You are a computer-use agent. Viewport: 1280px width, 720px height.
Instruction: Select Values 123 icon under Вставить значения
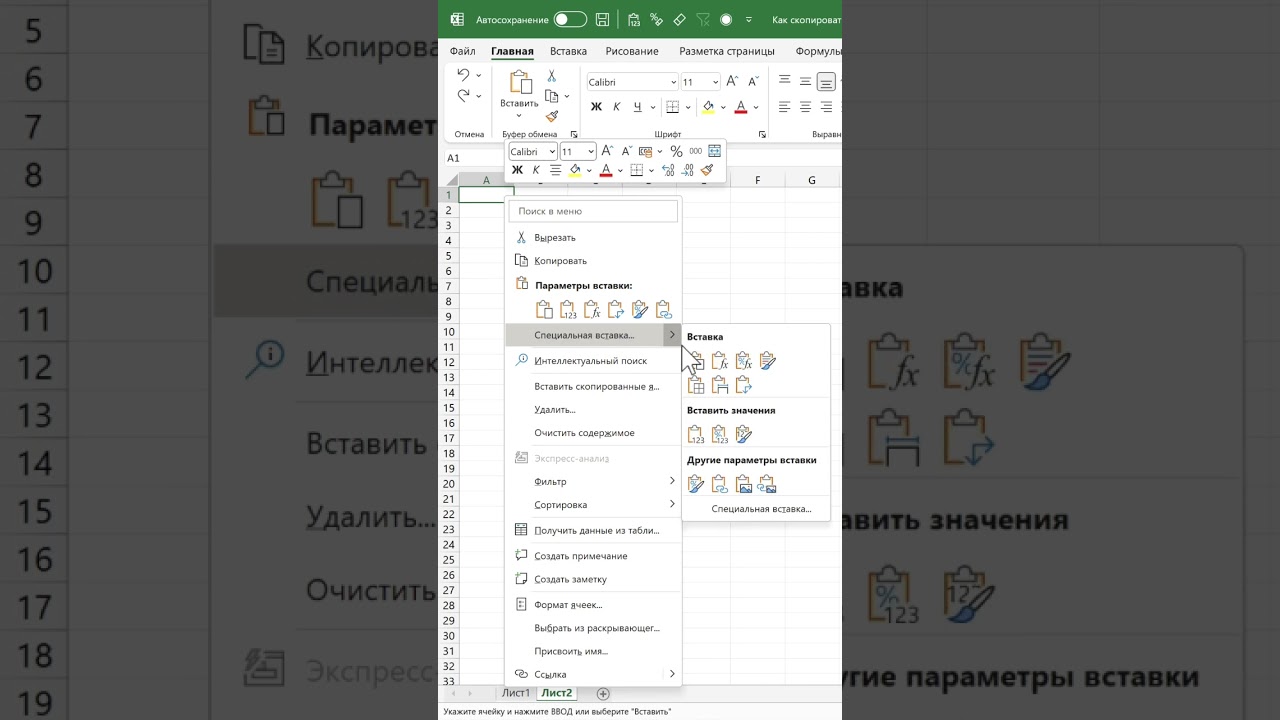tap(696, 435)
